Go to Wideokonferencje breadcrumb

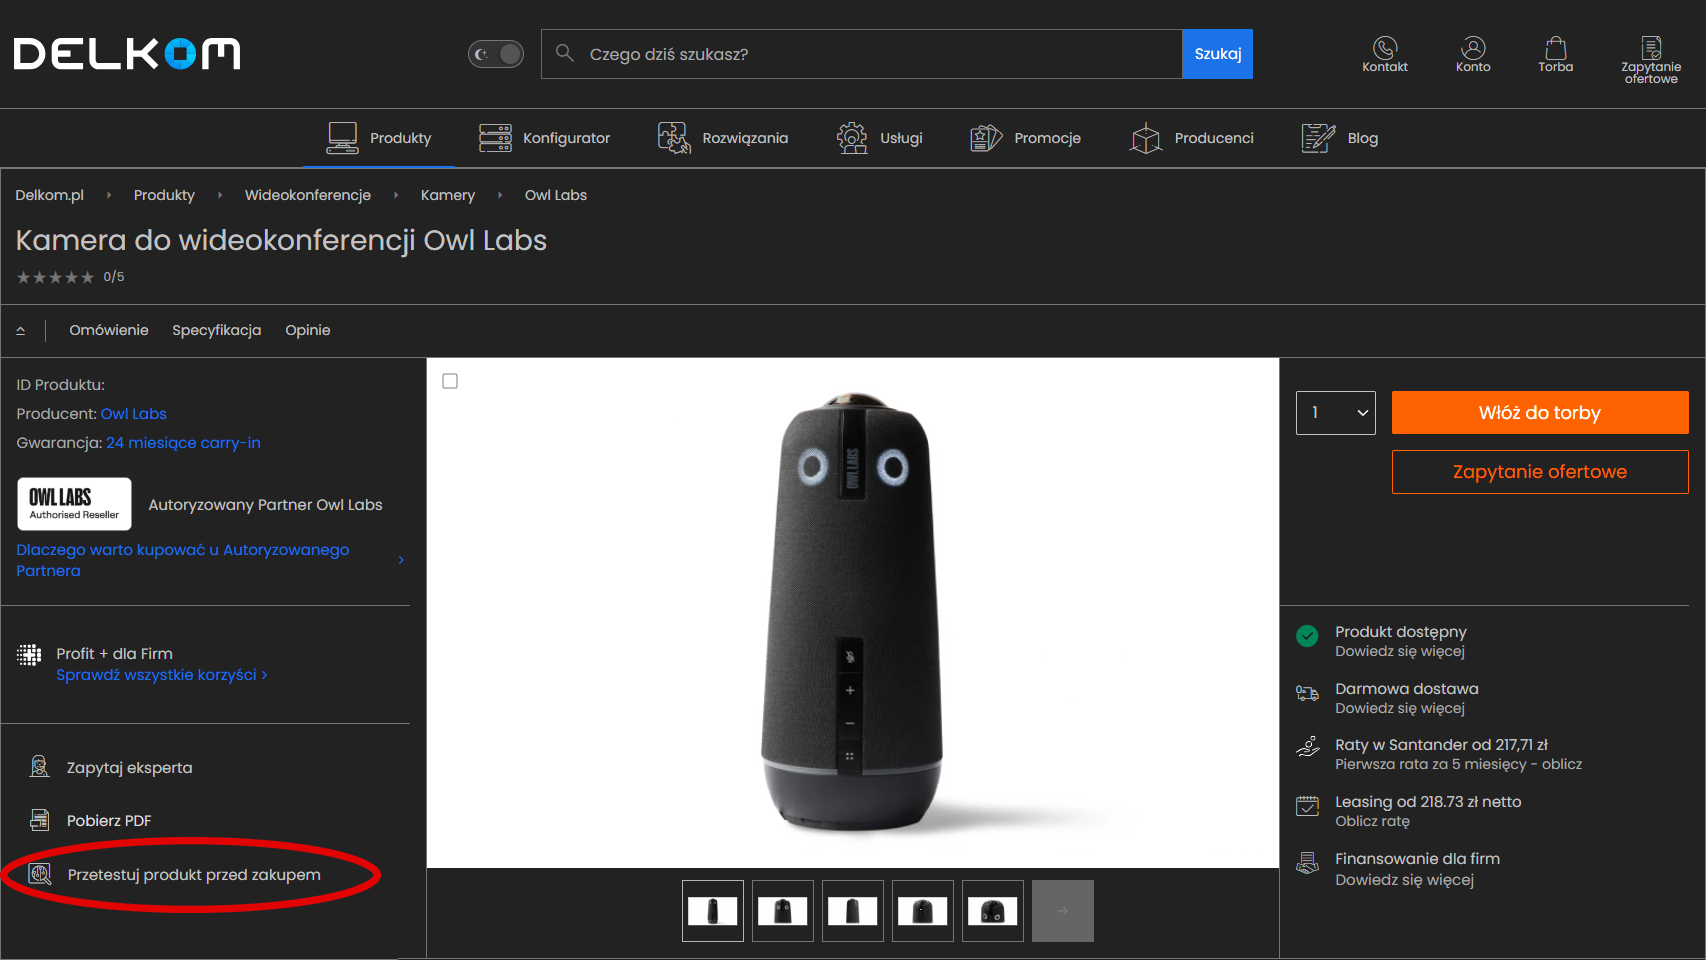coord(307,195)
